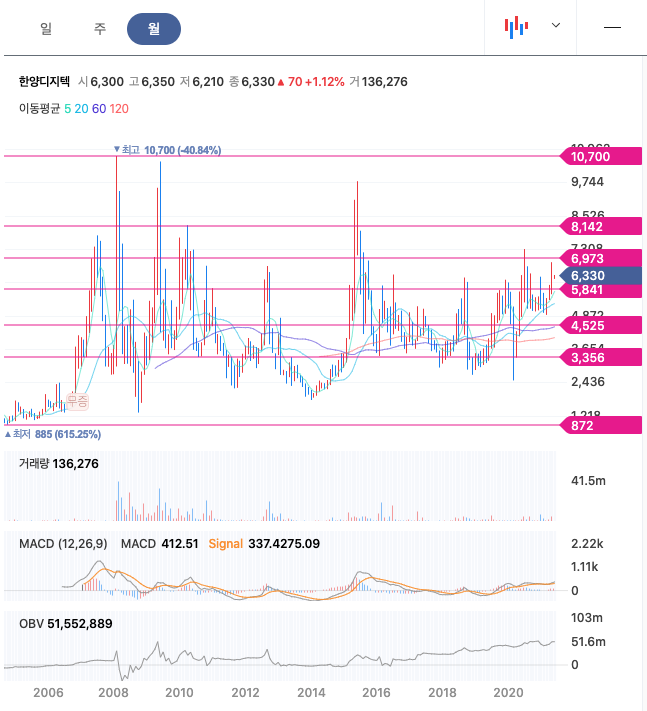Click the candlestick chart type icon
The image size is (647, 711).
coord(516,27)
